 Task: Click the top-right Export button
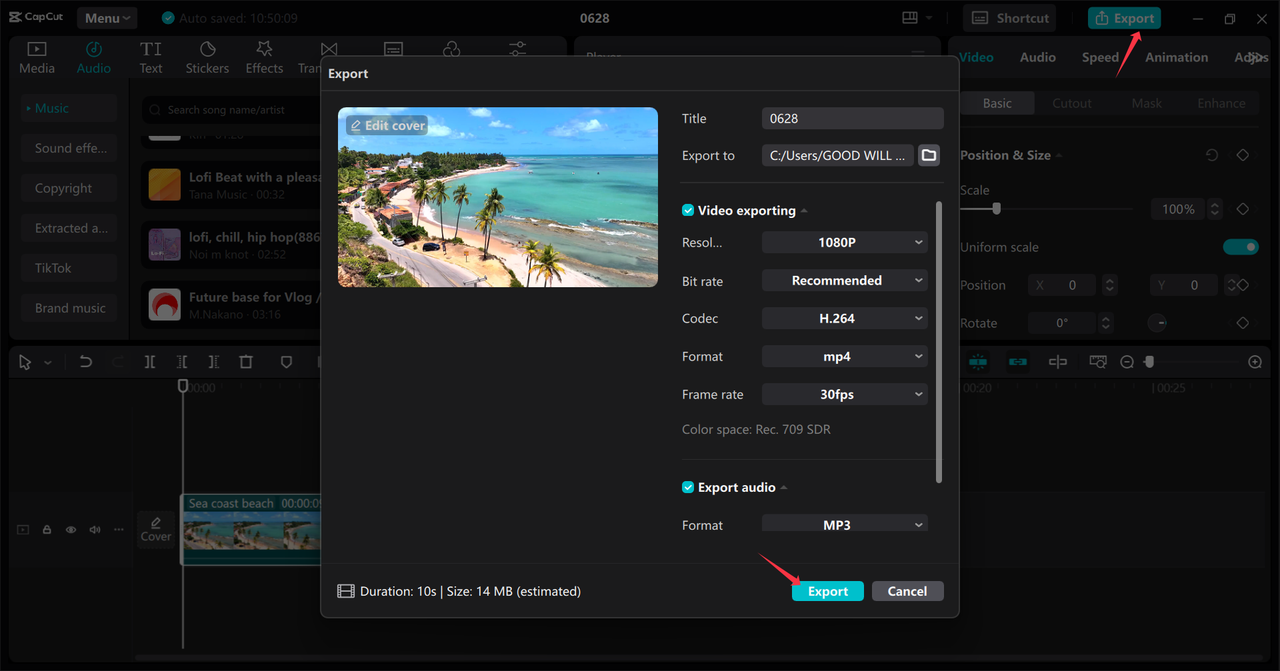pyautogui.click(x=1125, y=18)
